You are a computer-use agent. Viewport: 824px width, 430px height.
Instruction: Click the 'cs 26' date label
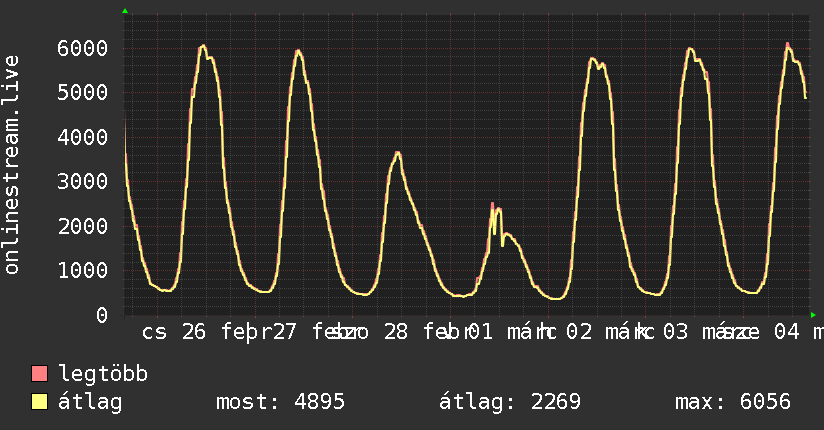pyautogui.click(x=174, y=332)
